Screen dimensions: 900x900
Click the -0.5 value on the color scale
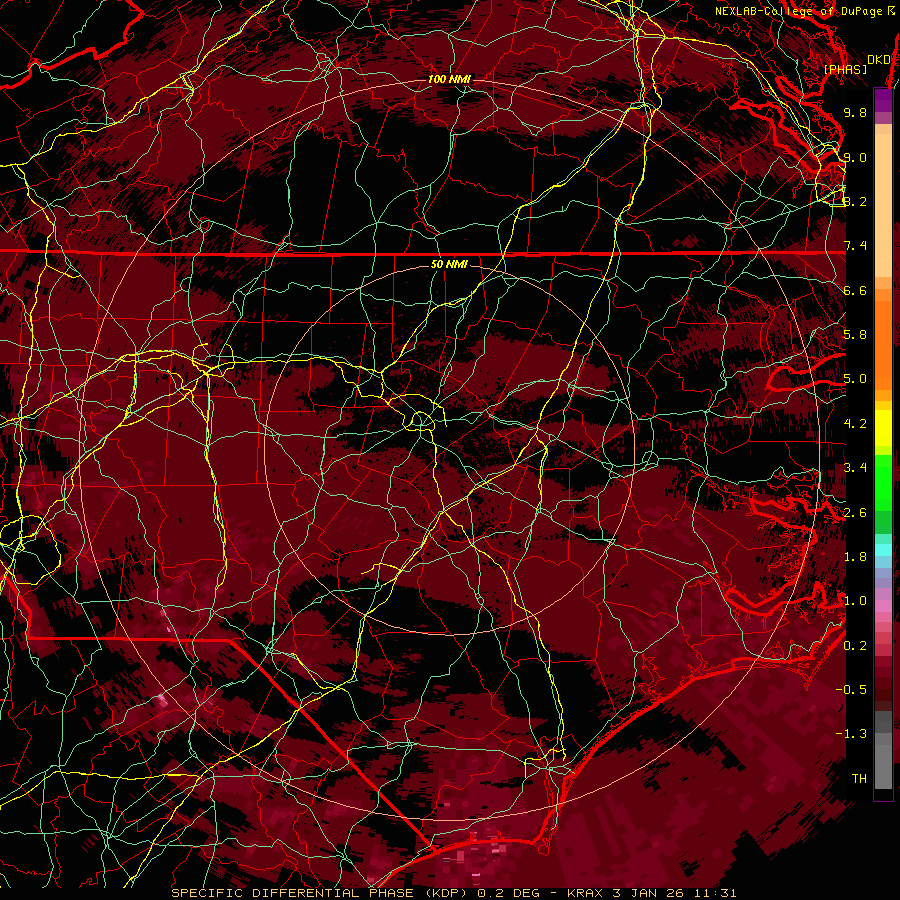851,690
